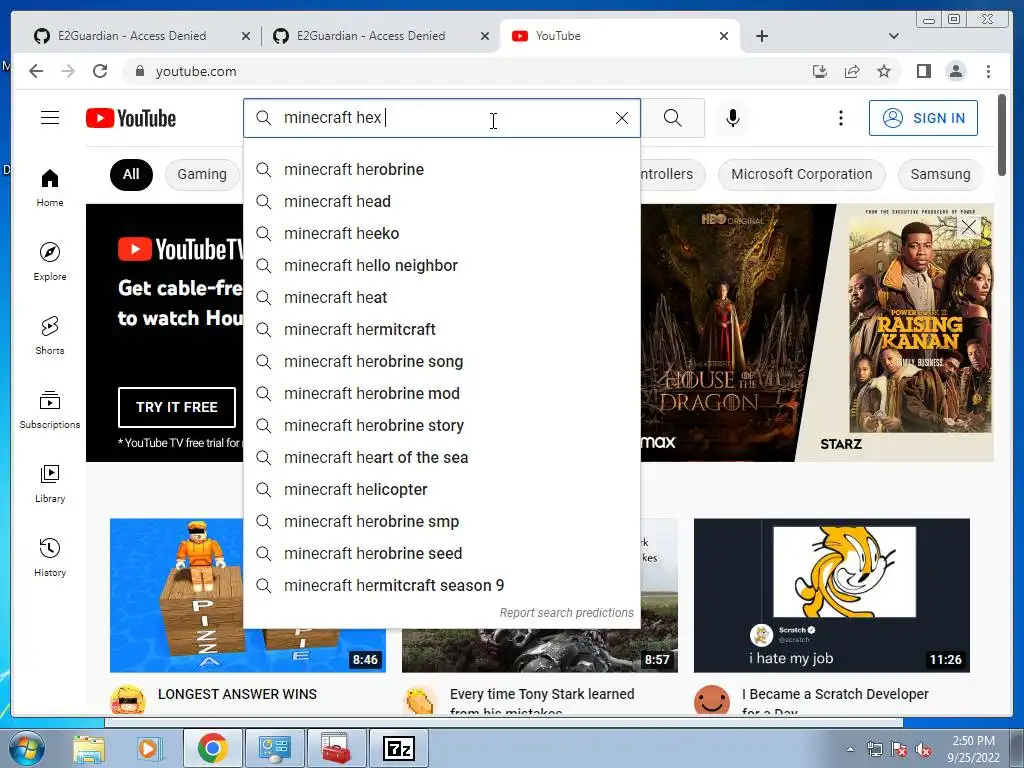Choose suggestion minecraft herobrine smp
1024x768 pixels.
(441, 522)
